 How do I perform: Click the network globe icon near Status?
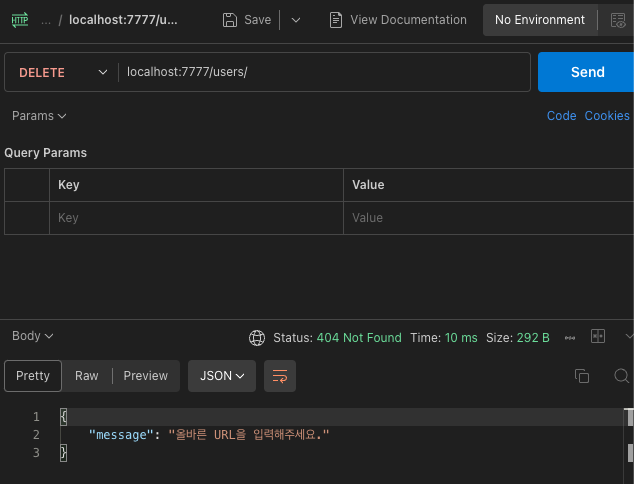pos(257,338)
